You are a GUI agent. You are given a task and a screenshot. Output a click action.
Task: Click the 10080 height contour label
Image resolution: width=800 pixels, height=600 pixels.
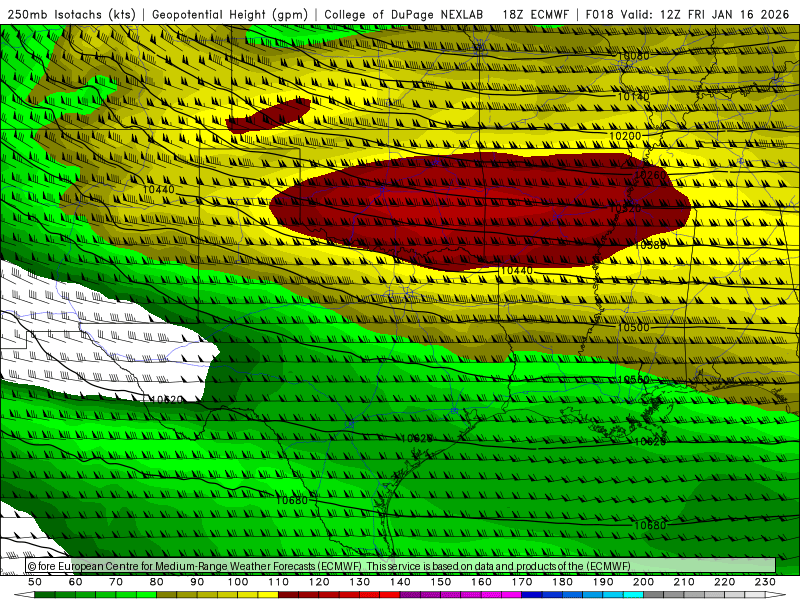pyautogui.click(x=634, y=56)
